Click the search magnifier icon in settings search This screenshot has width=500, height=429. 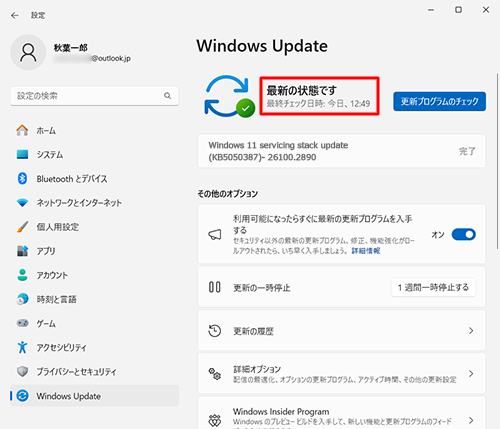[x=167, y=96]
